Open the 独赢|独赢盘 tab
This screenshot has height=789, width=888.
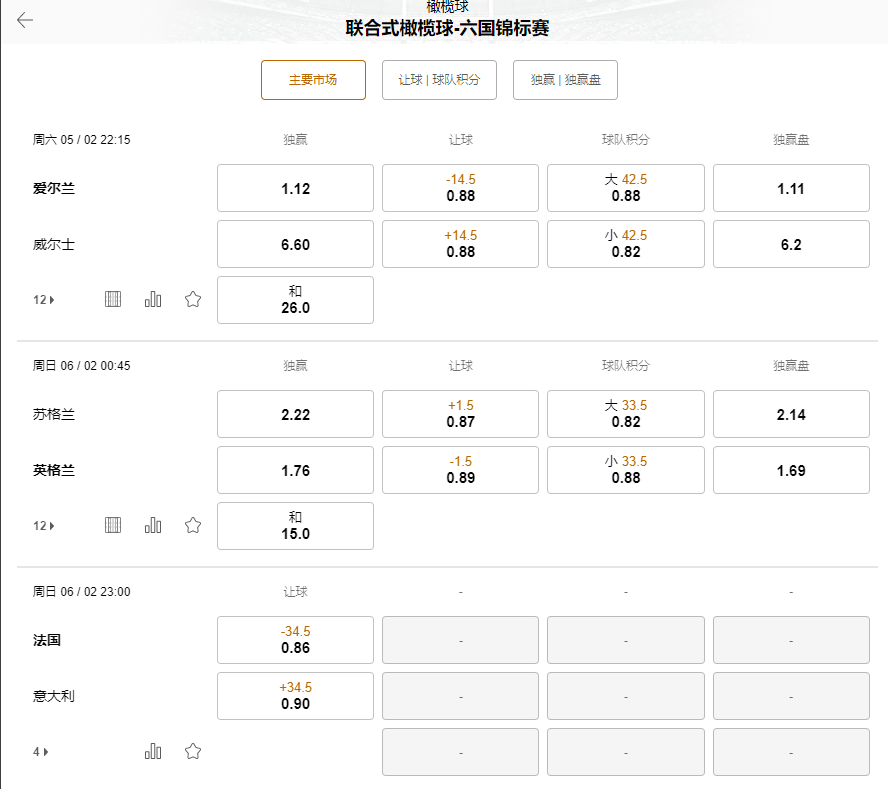[565, 80]
